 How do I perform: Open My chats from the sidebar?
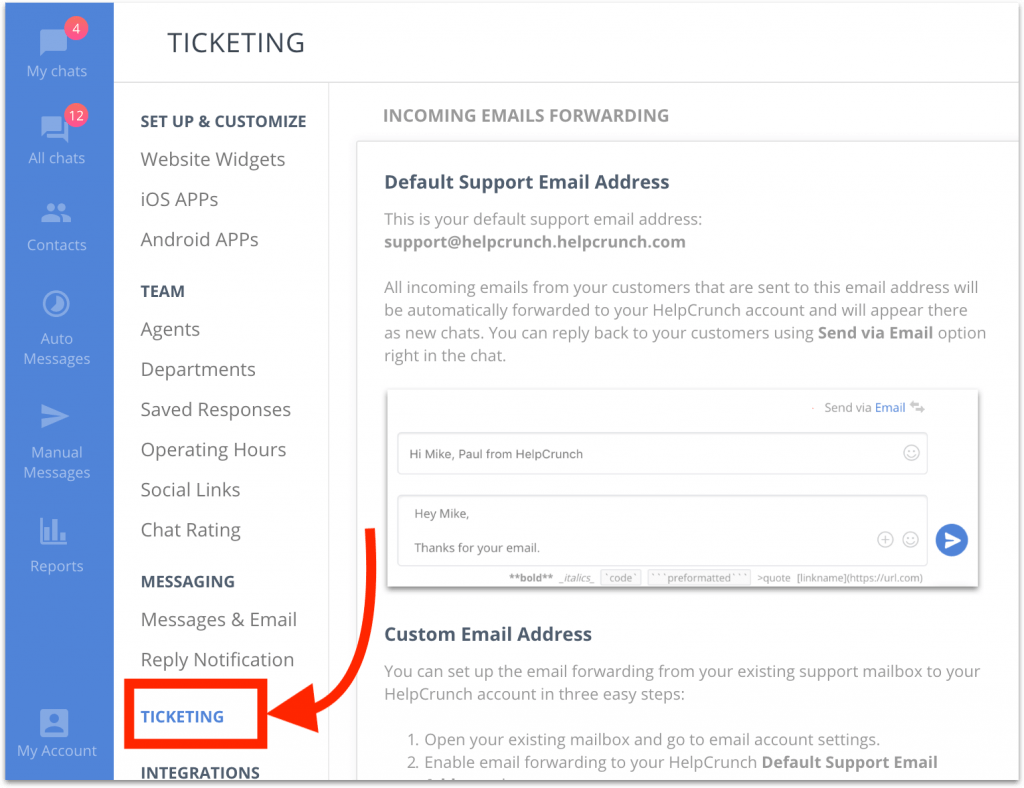coord(57,50)
